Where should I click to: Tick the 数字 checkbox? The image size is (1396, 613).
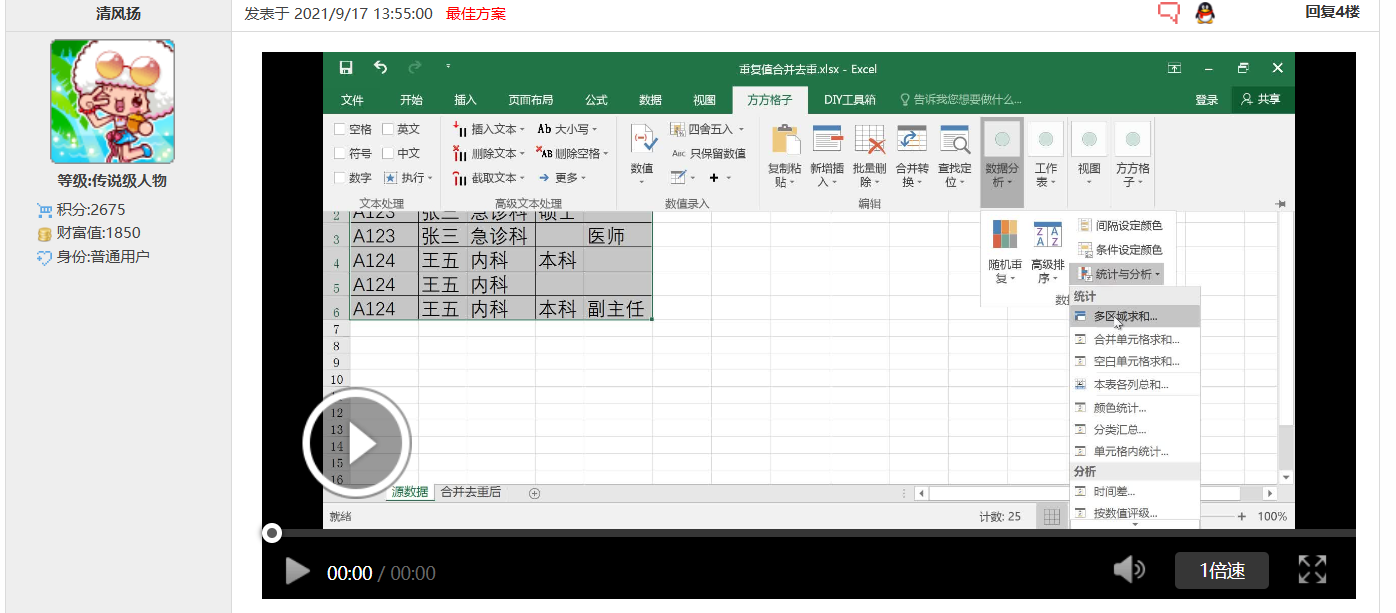pyautogui.click(x=340, y=178)
